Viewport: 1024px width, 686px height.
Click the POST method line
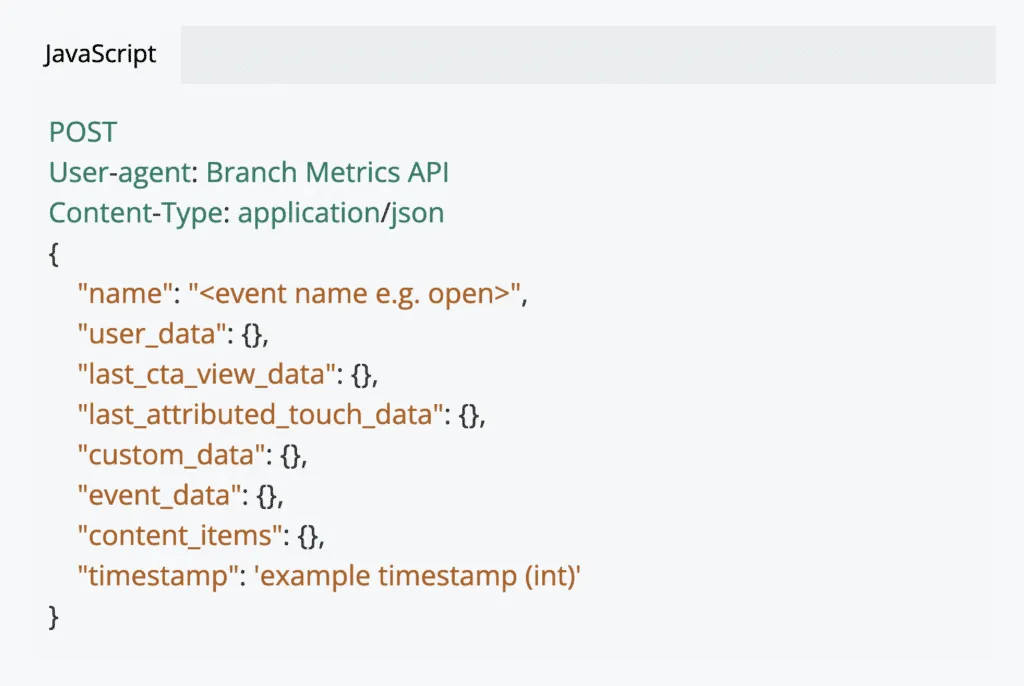83,133
